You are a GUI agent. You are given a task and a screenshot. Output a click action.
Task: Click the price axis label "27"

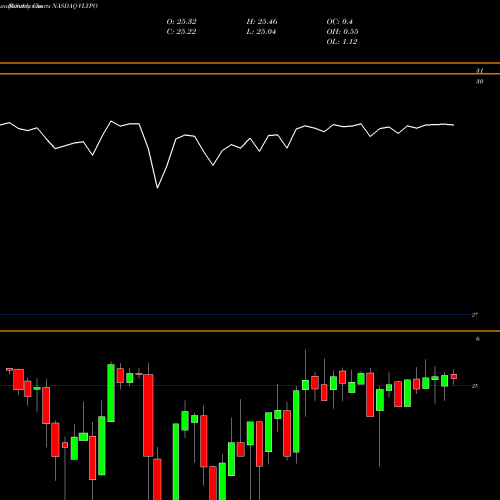[475, 315]
